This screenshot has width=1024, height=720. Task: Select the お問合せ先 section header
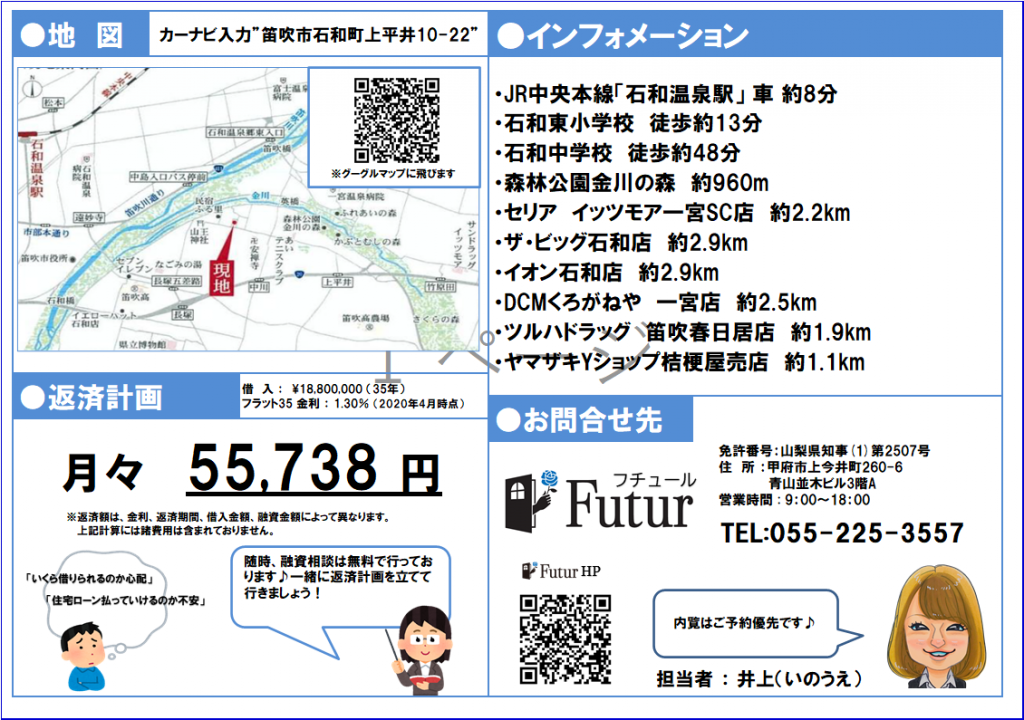coord(580,420)
